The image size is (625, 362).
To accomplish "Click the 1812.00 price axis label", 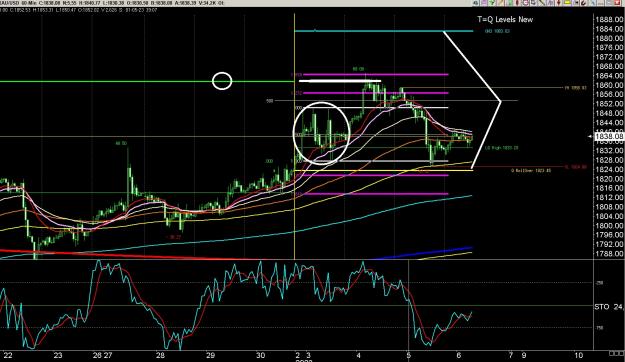I will 609,197.
